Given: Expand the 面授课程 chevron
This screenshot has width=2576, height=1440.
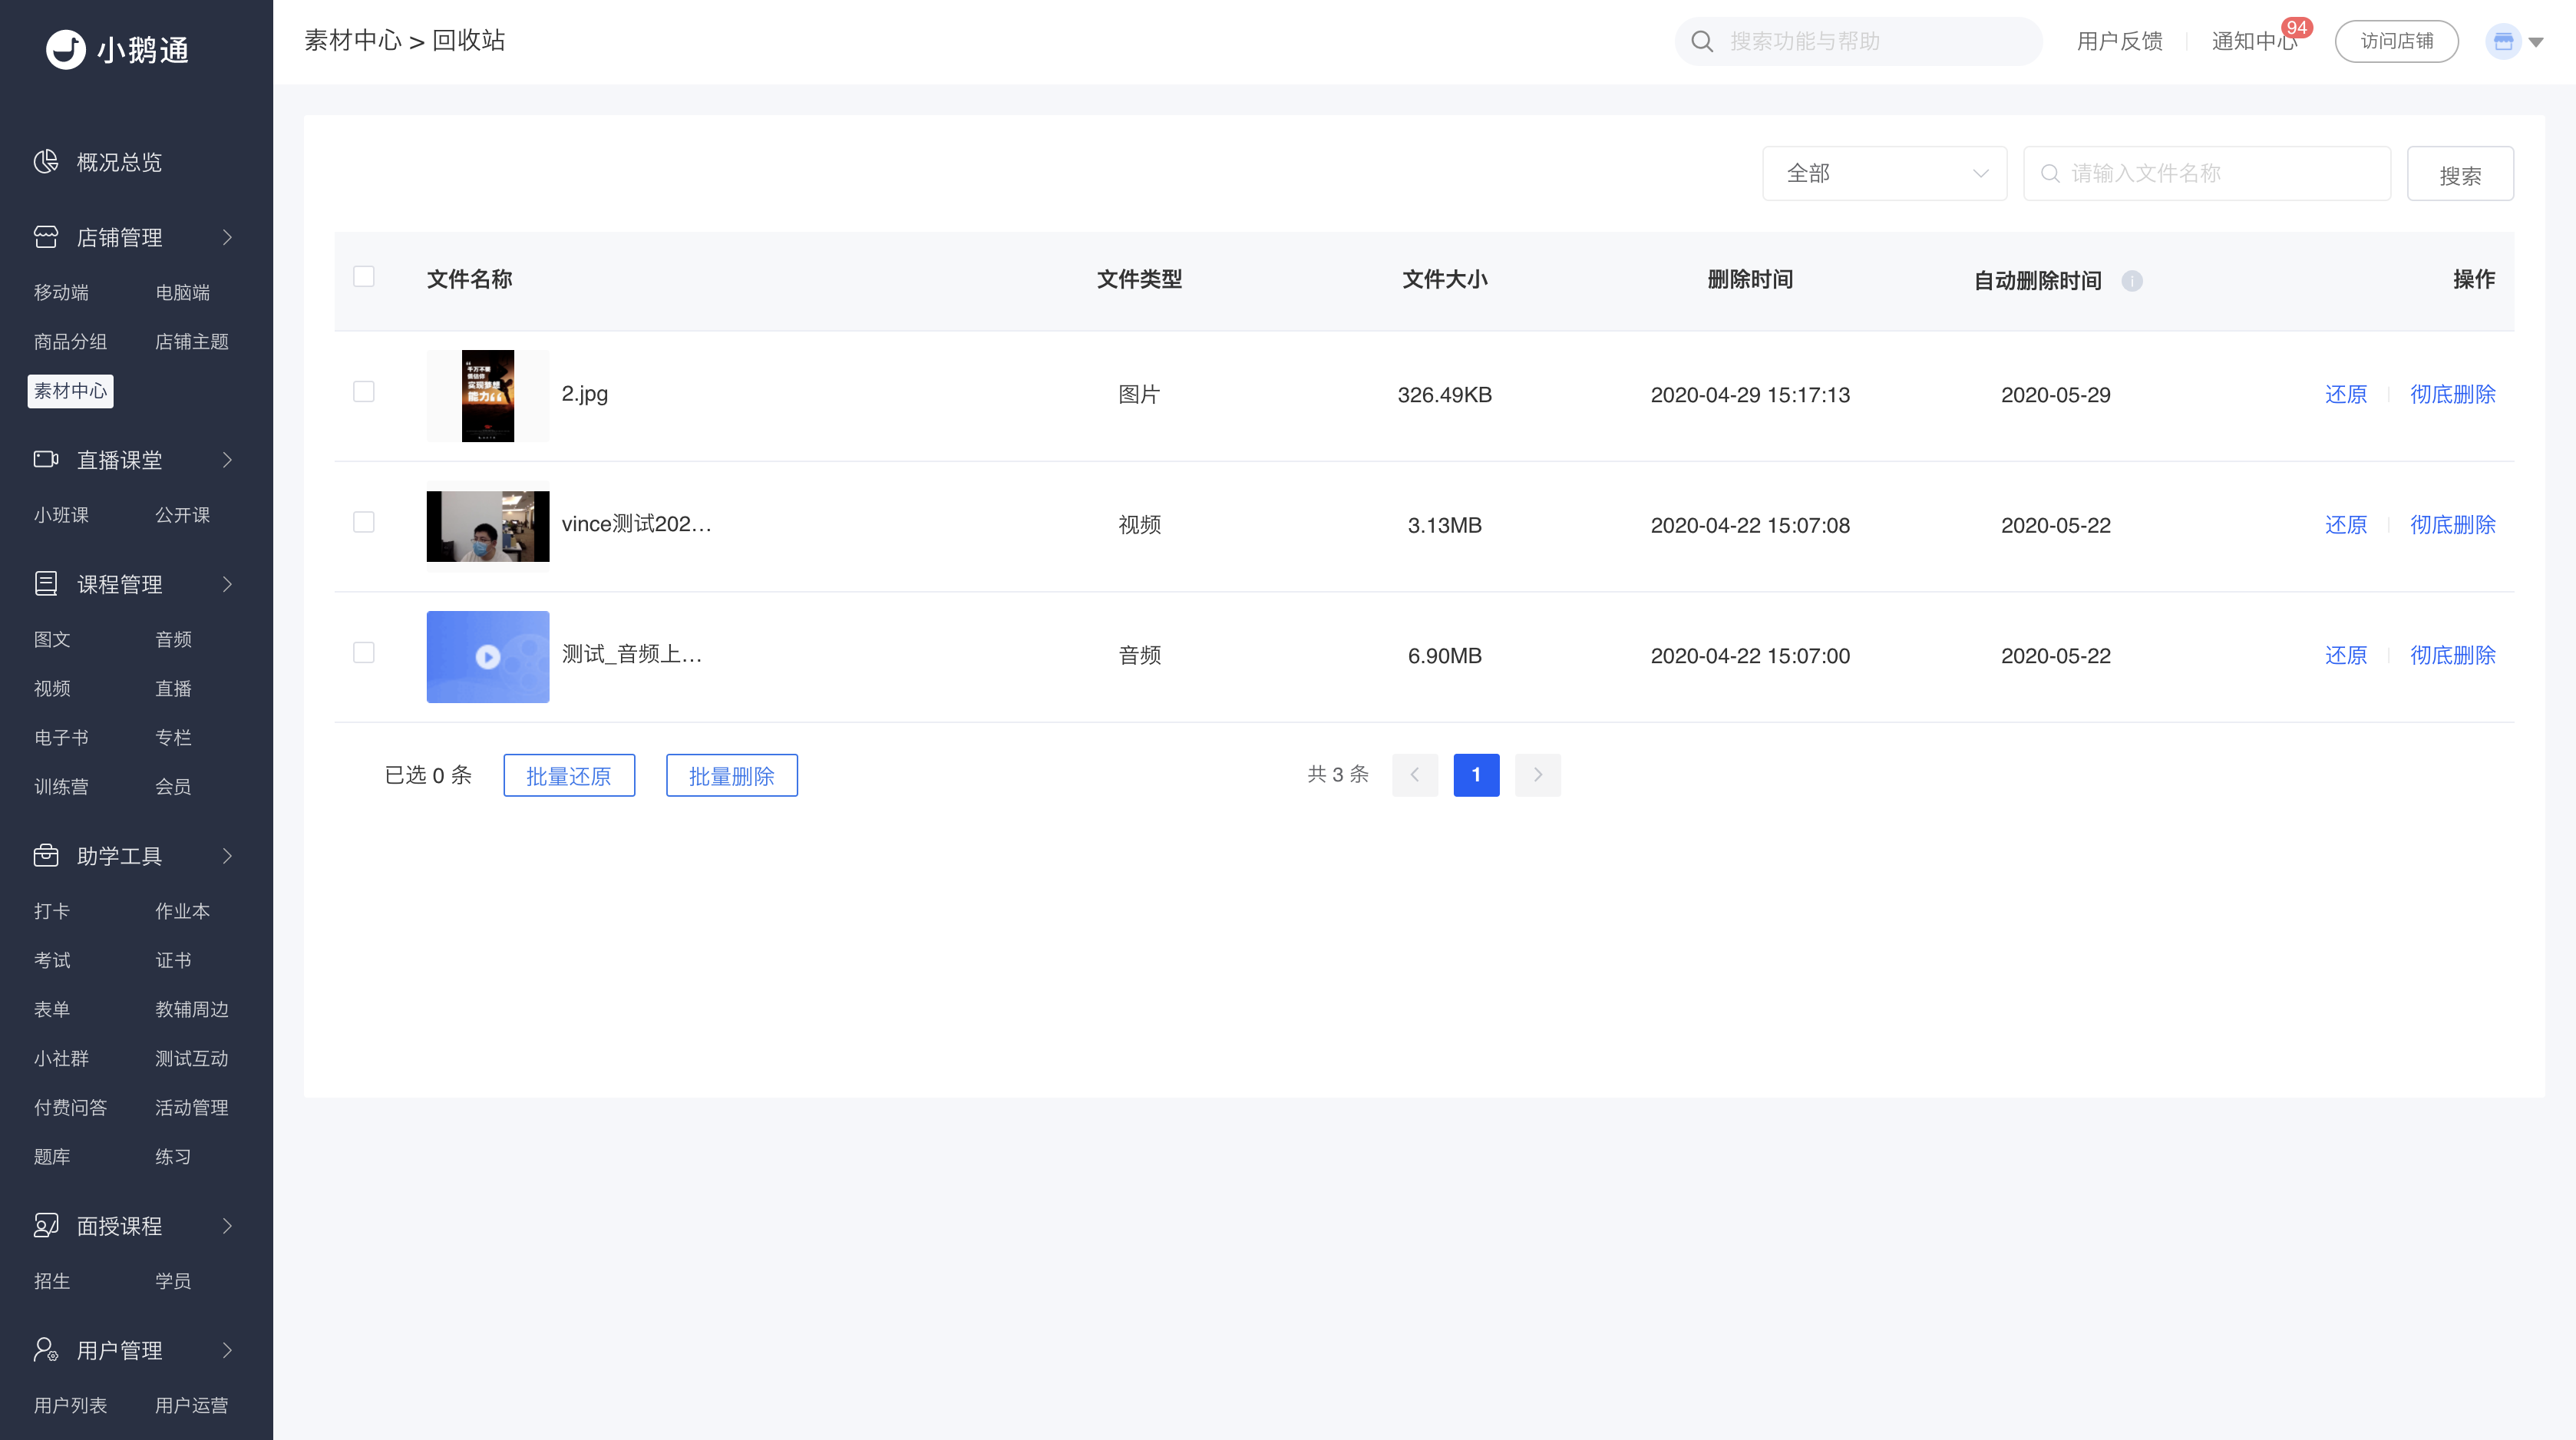Looking at the screenshot, I should point(228,1226).
